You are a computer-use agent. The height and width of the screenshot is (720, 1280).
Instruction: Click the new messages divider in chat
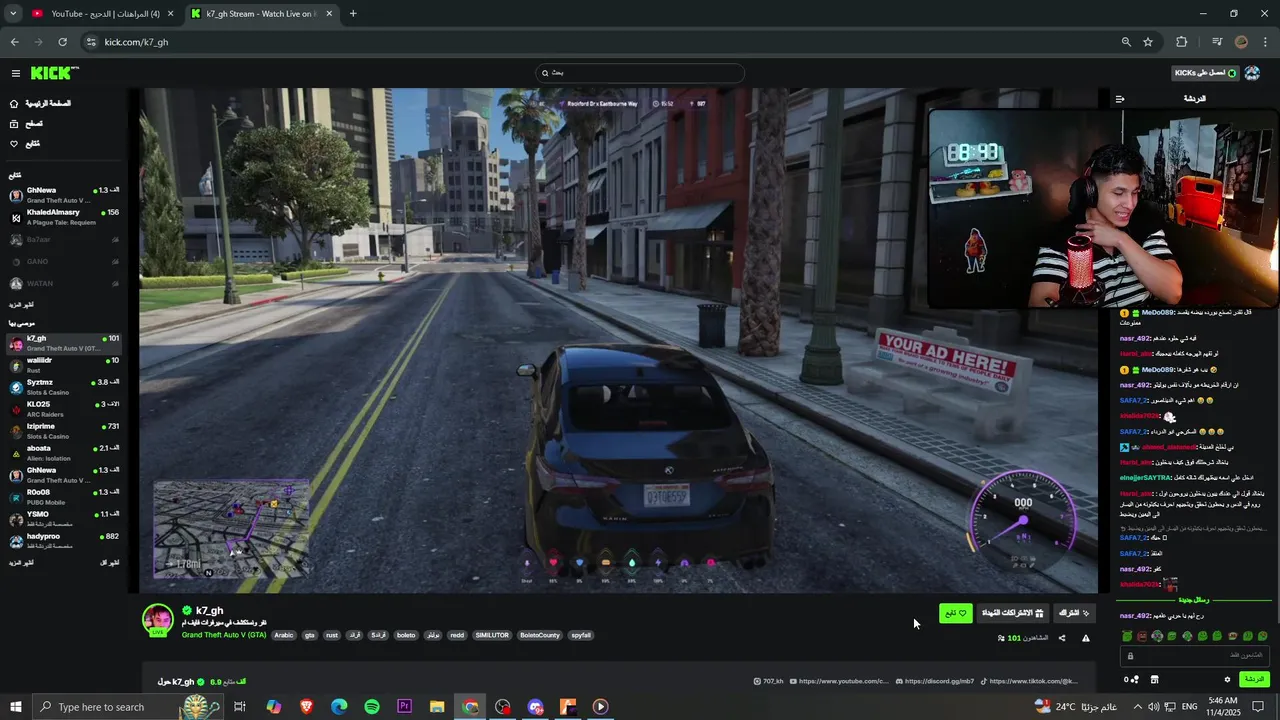coord(1195,600)
